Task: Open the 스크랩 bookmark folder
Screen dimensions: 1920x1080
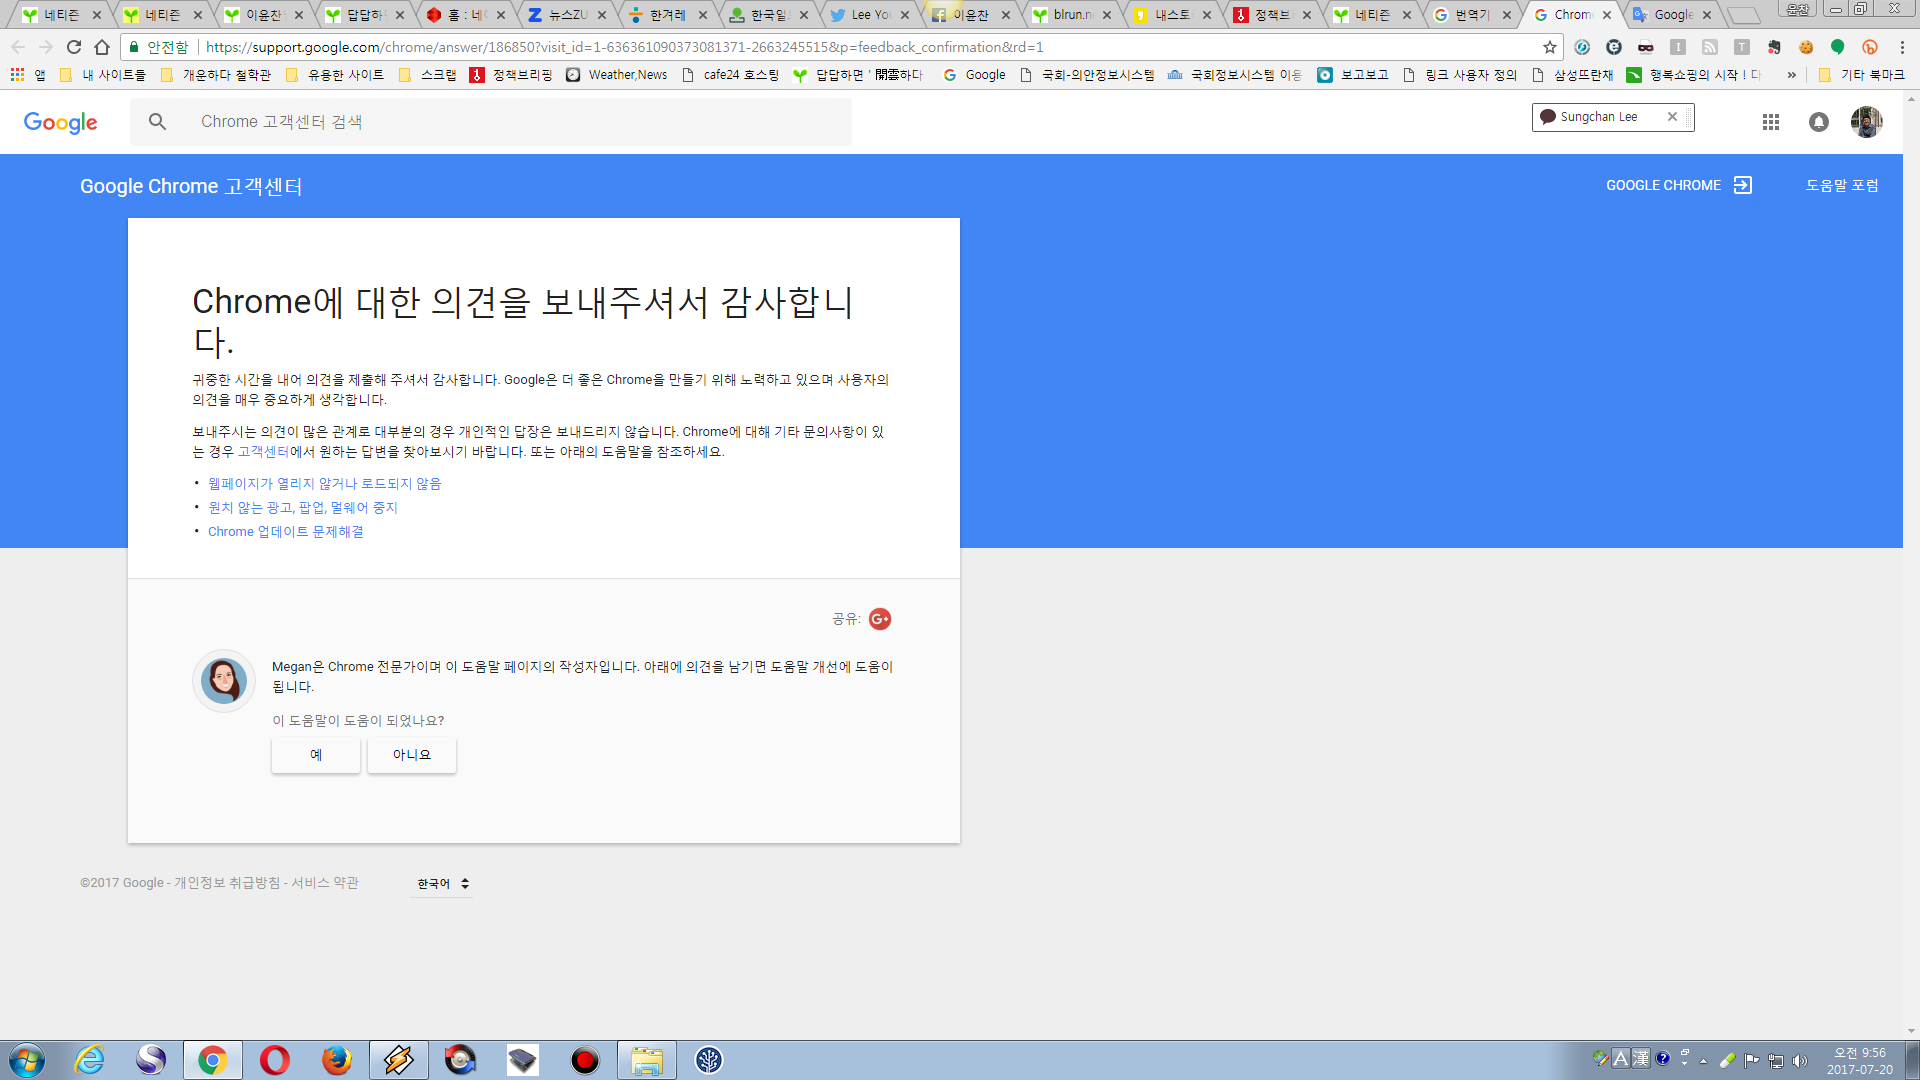Action: pos(428,75)
